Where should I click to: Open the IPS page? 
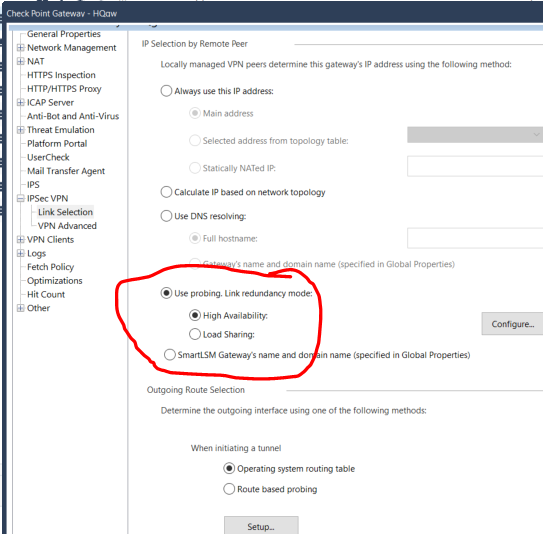(33, 185)
